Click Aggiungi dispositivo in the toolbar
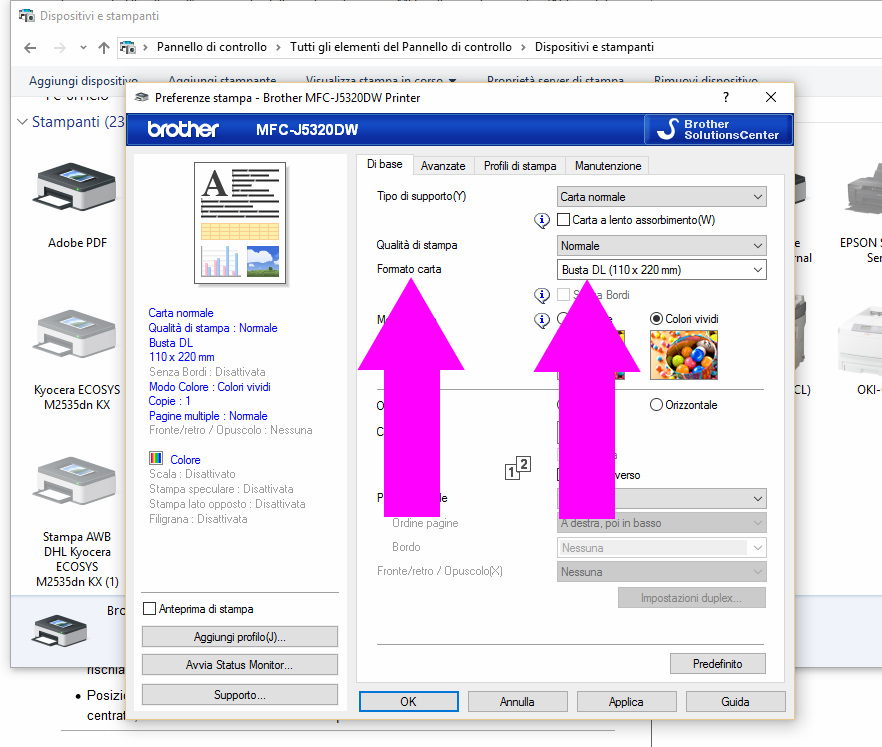Image resolution: width=882 pixels, height=747 pixels. [83, 81]
